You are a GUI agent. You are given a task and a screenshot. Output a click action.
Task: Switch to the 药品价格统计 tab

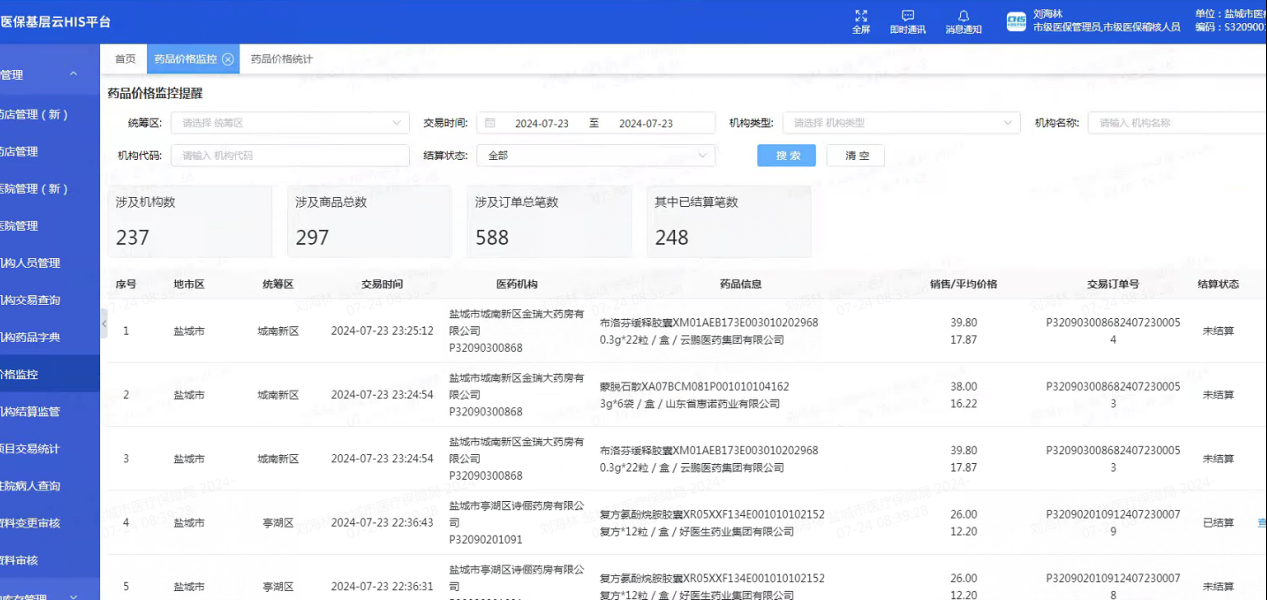(282, 59)
